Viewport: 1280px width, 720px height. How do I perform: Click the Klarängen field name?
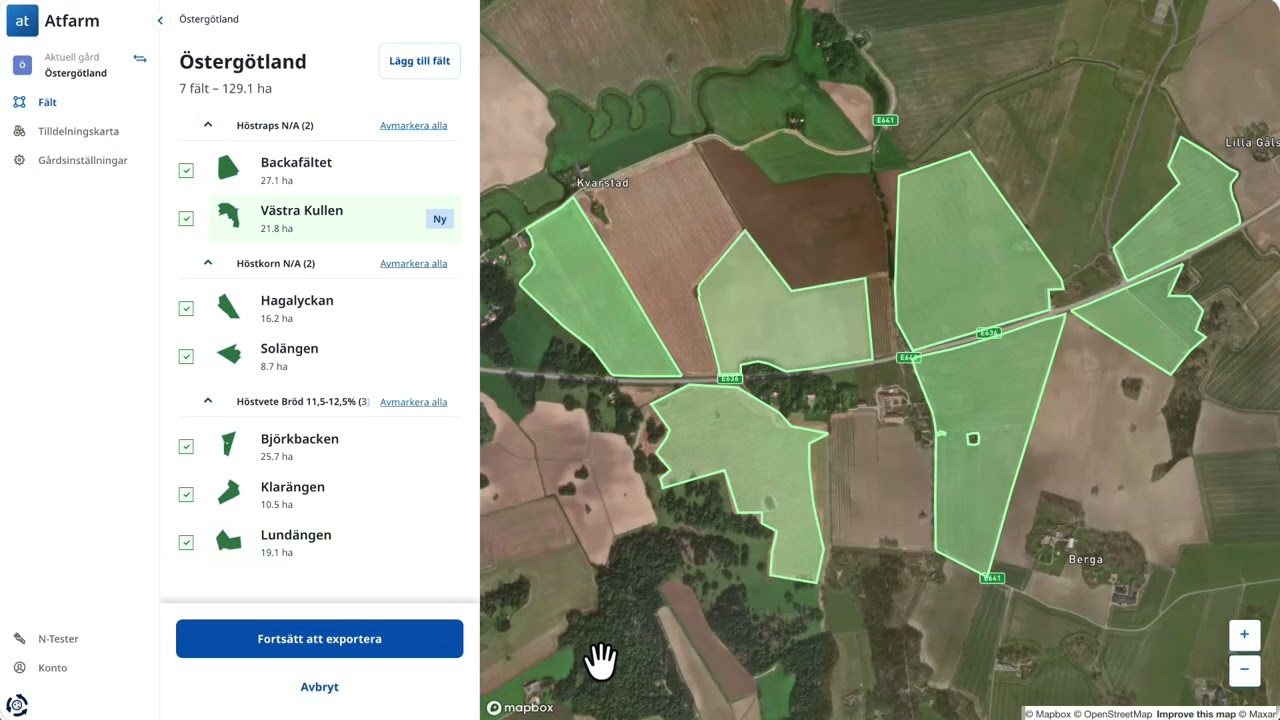(293, 486)
